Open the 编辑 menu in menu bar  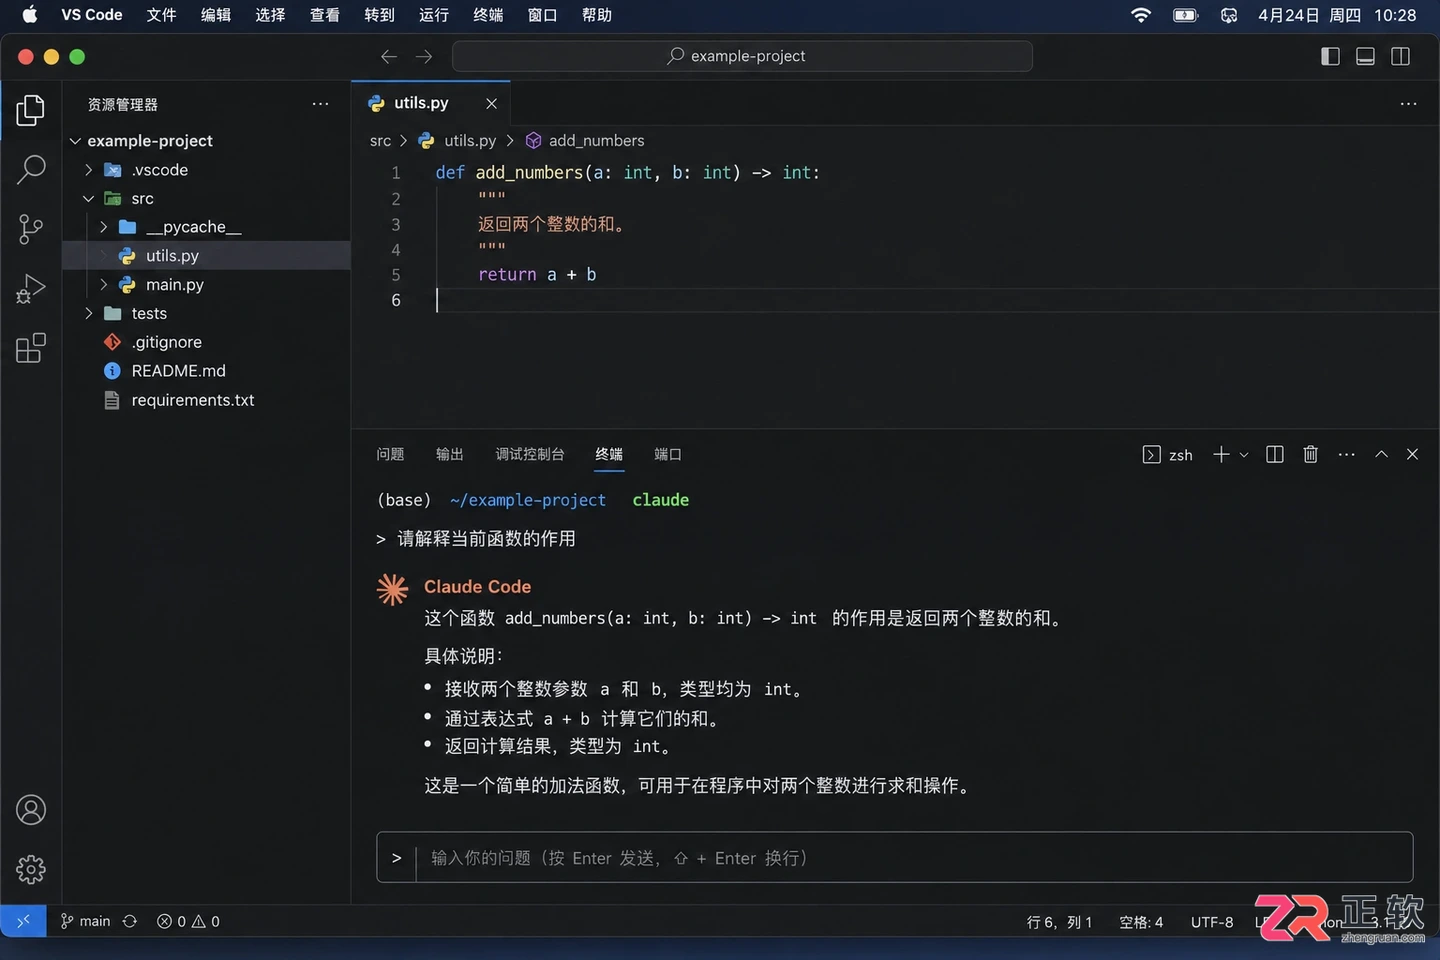(x=216, y=15)
